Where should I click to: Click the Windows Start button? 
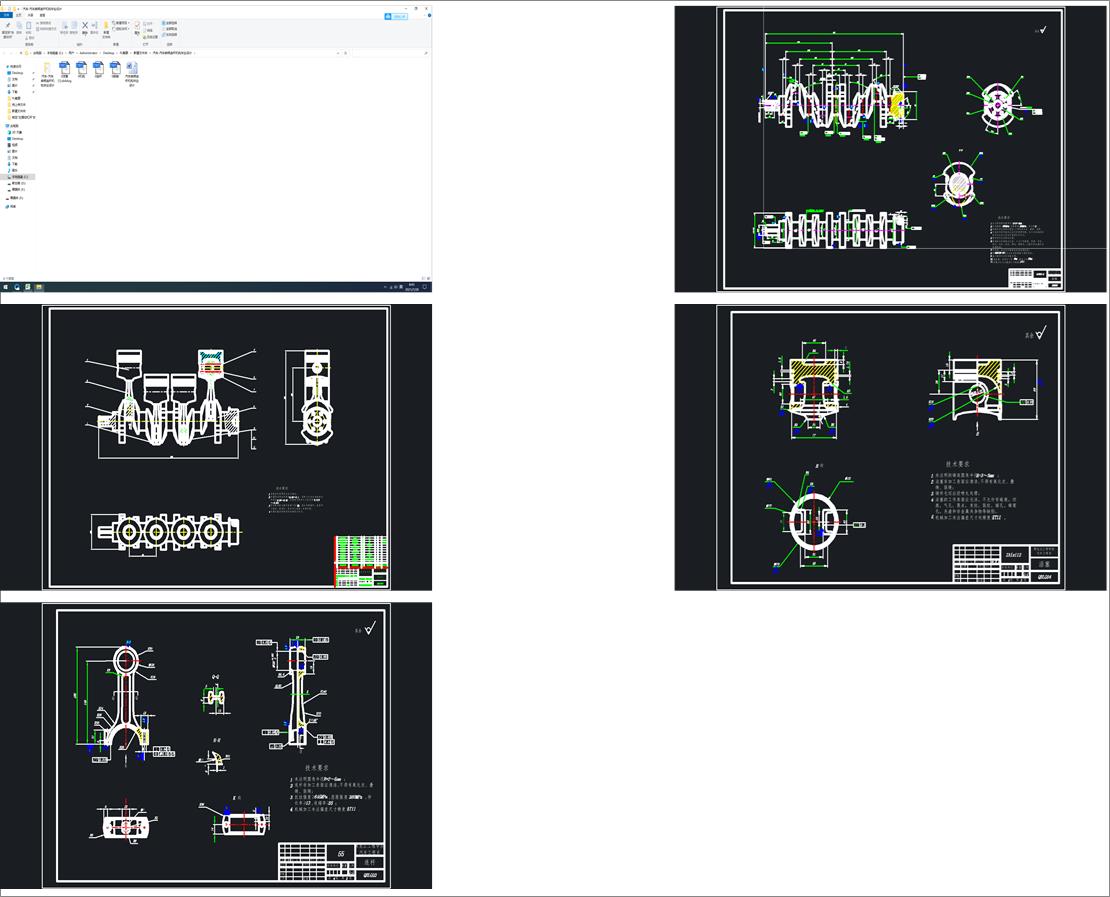click(x=4, y=286)
